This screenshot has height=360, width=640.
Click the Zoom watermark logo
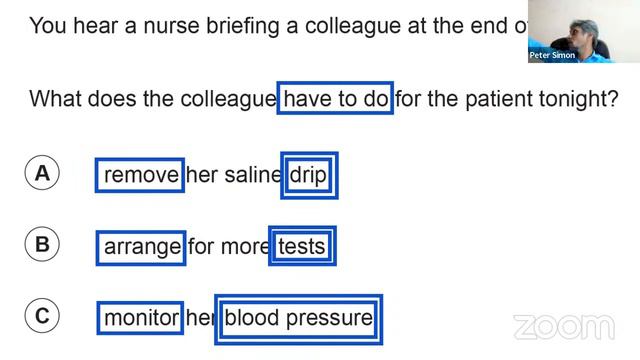(564, 327)
